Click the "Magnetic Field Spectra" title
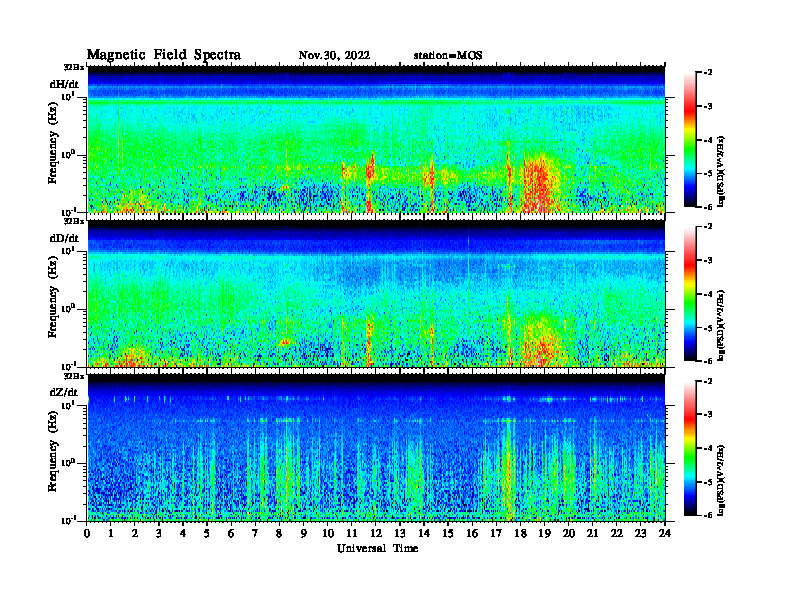Screen dimensions: 792x612 (x=164, y=55)
